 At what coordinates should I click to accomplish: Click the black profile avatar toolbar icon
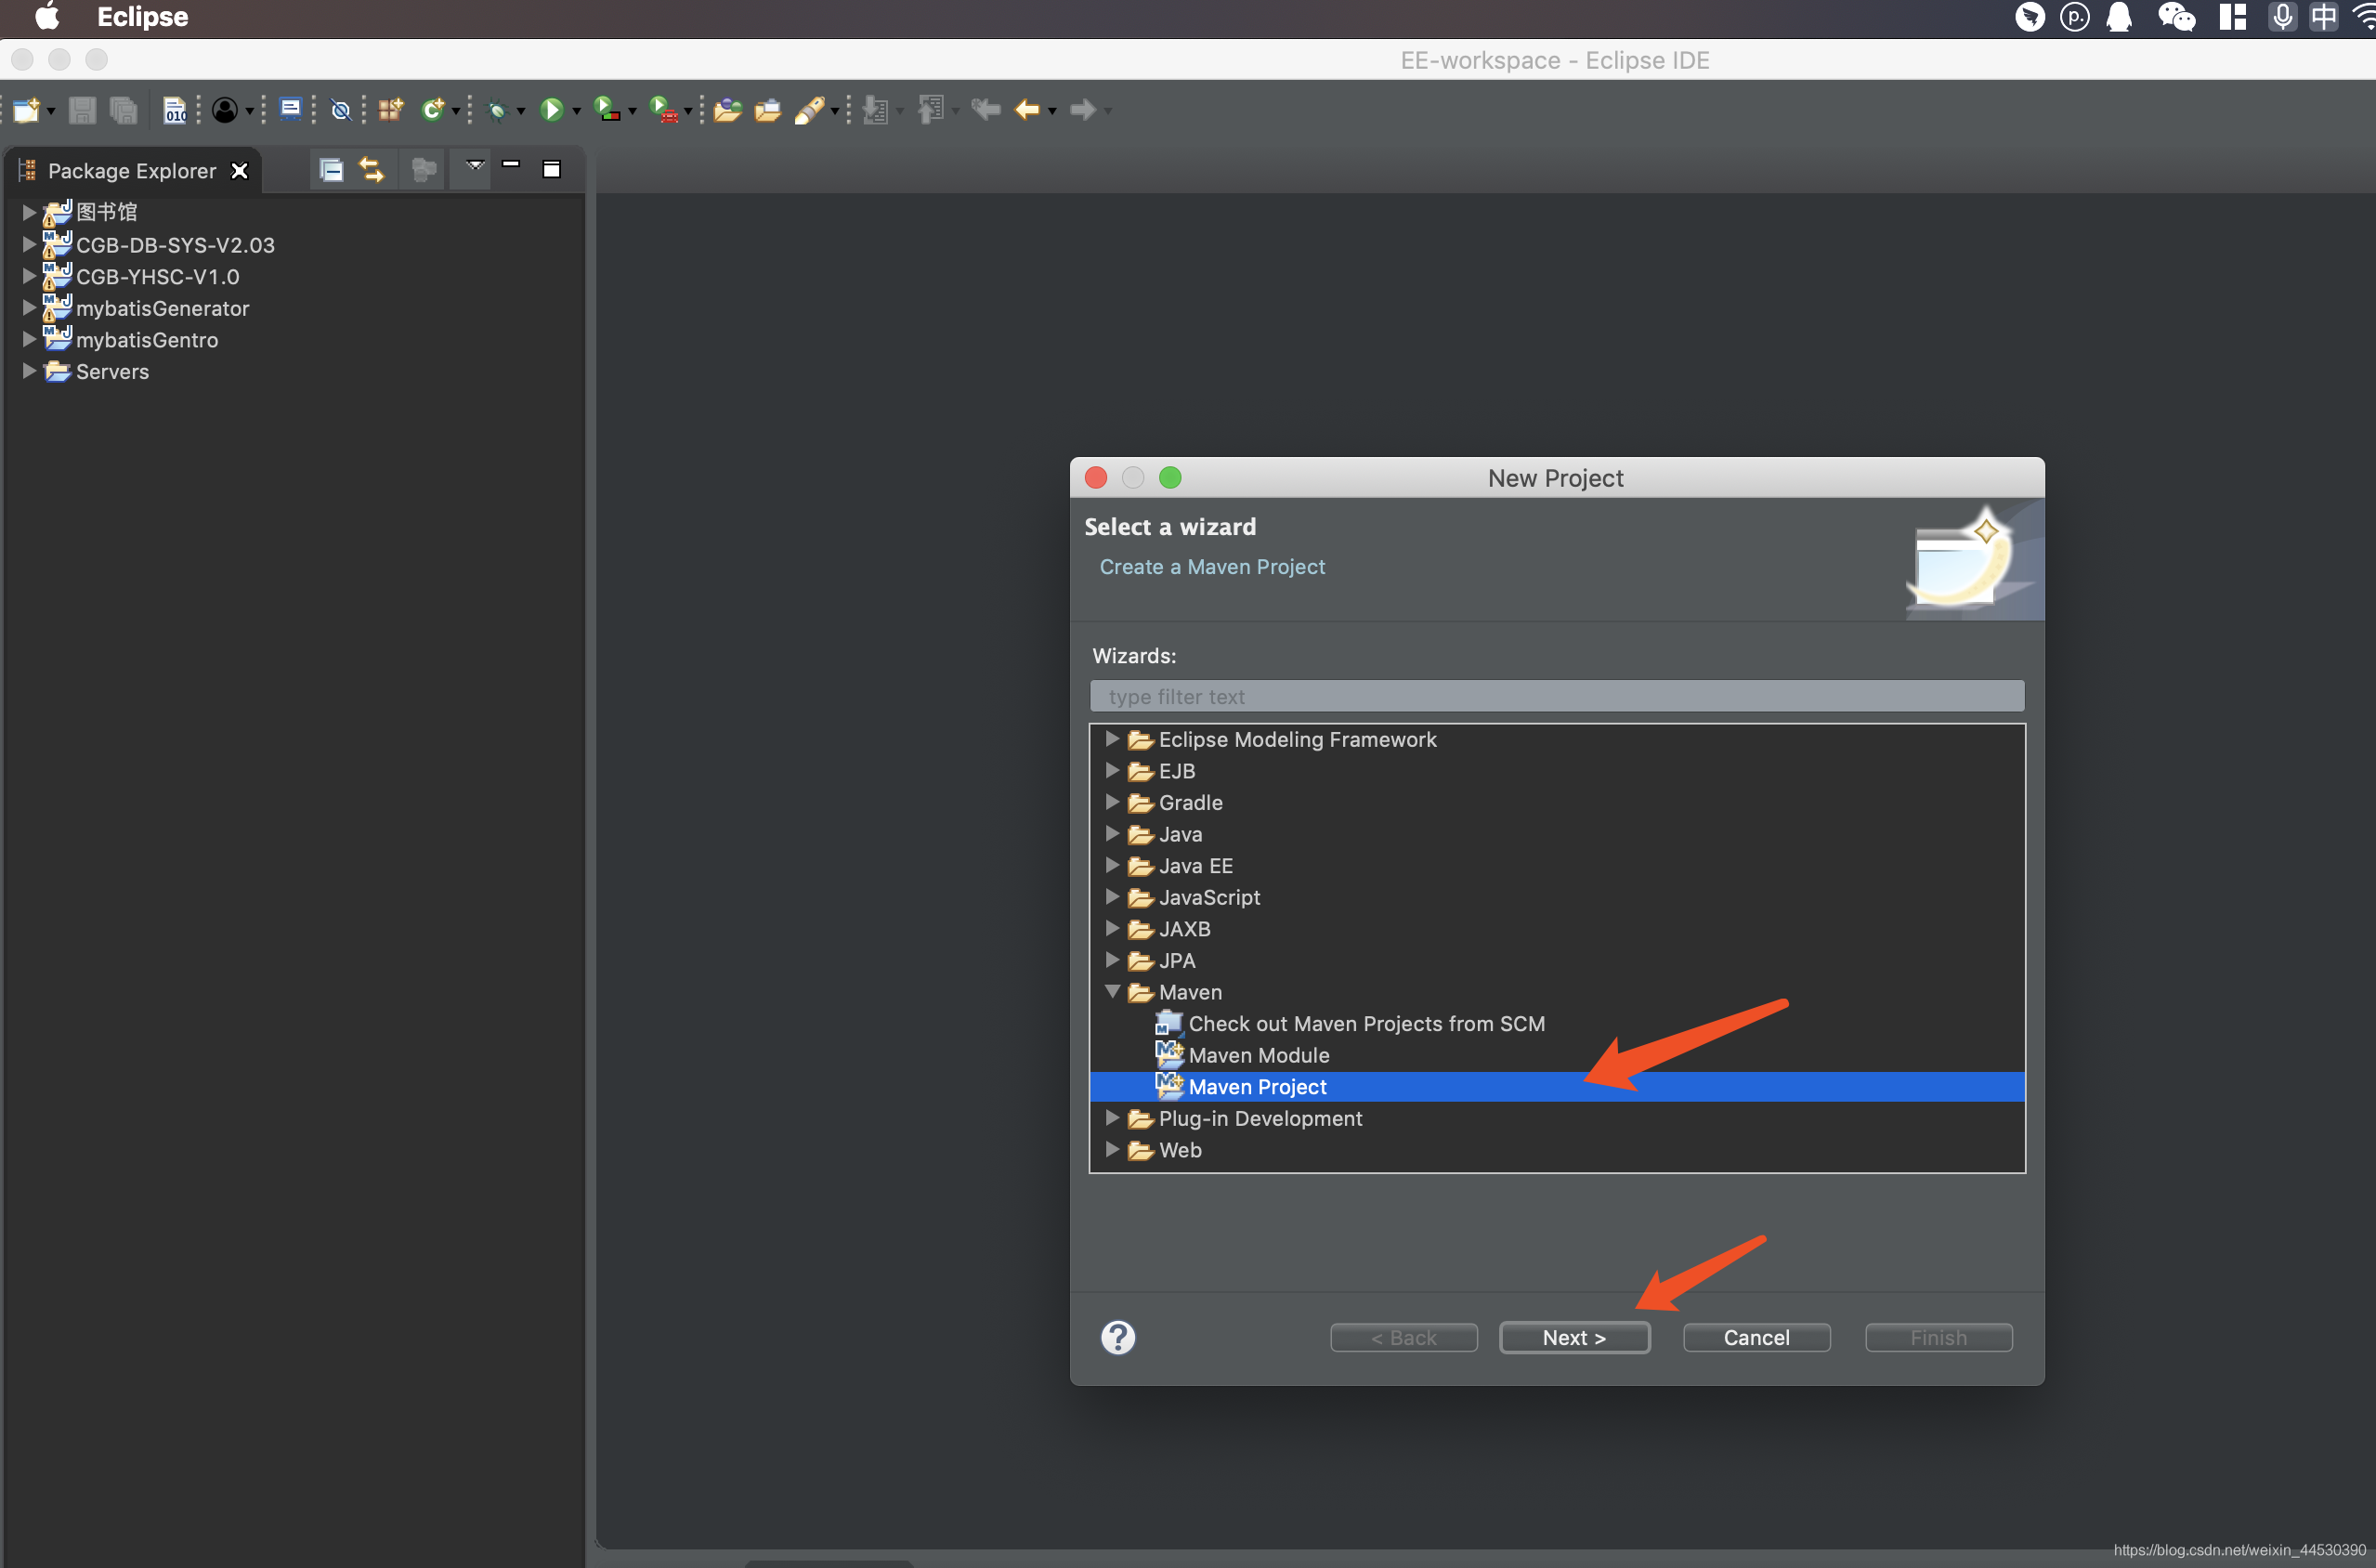point(225,110)
